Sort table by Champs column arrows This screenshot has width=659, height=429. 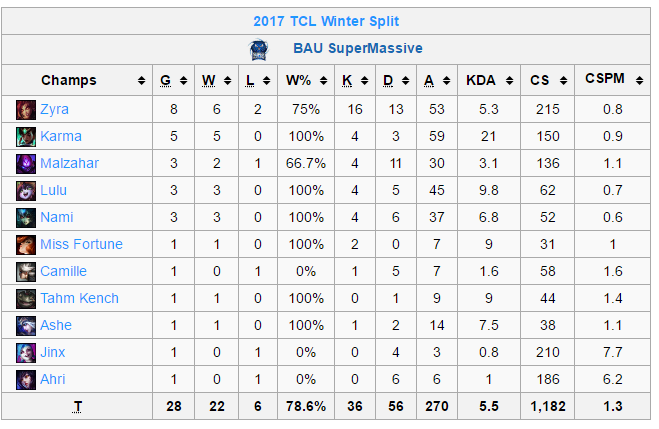pyautogui.click(x=142, y=81)
